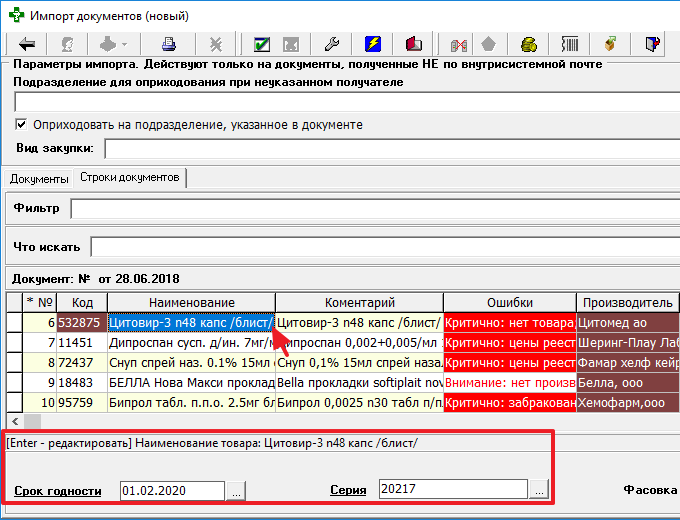Check the row selector for line 9
This screenshot has height=520, width=680.
[14, 383]
